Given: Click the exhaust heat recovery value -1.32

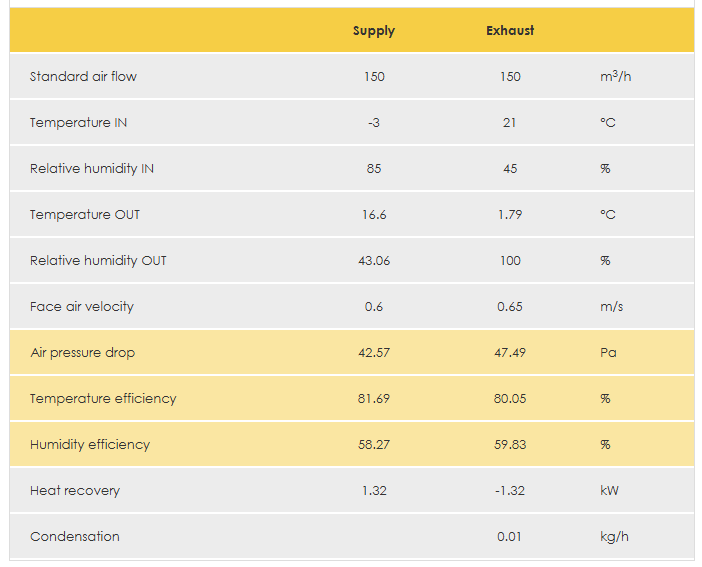Looking at the screenshot, I should tap(510, 491).
